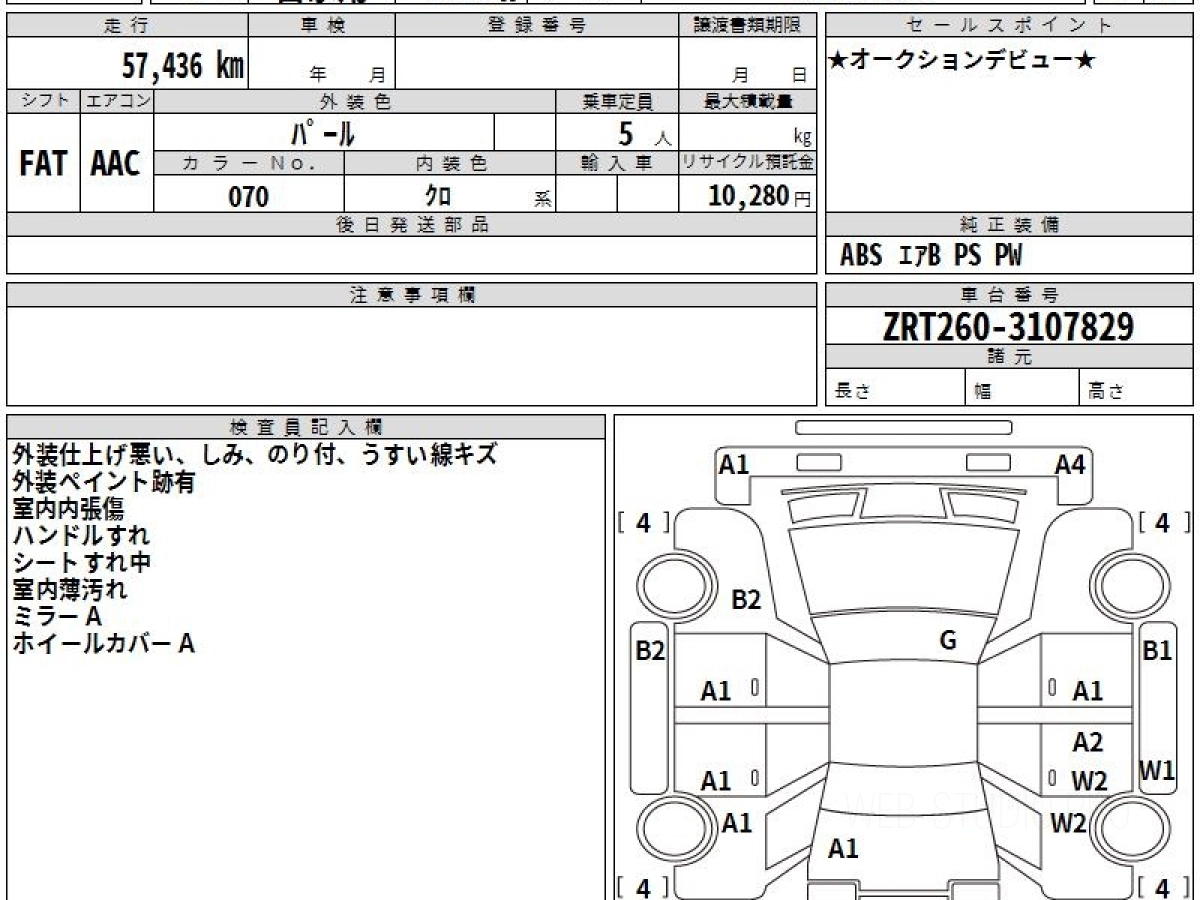Click the note シートすれ中
Viewport: 1200px width, 900px height.
pos(81,563)
